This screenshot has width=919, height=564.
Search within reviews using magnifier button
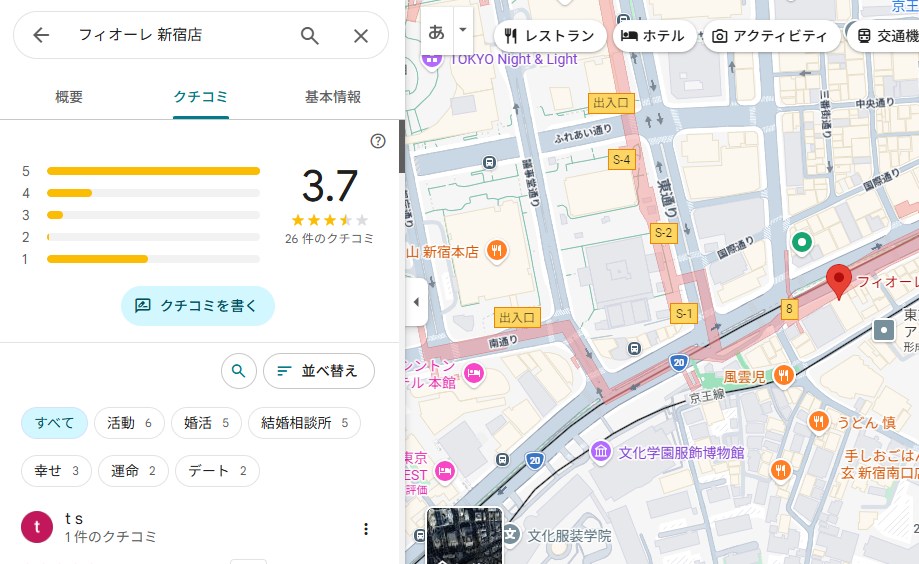[238, 371]
